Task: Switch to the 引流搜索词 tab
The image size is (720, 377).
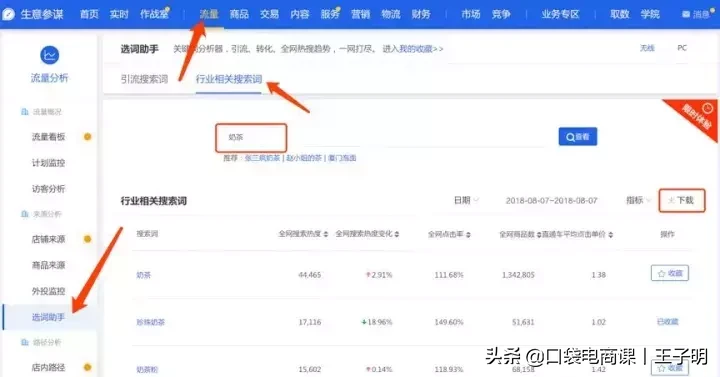Action: coord(144,79)
